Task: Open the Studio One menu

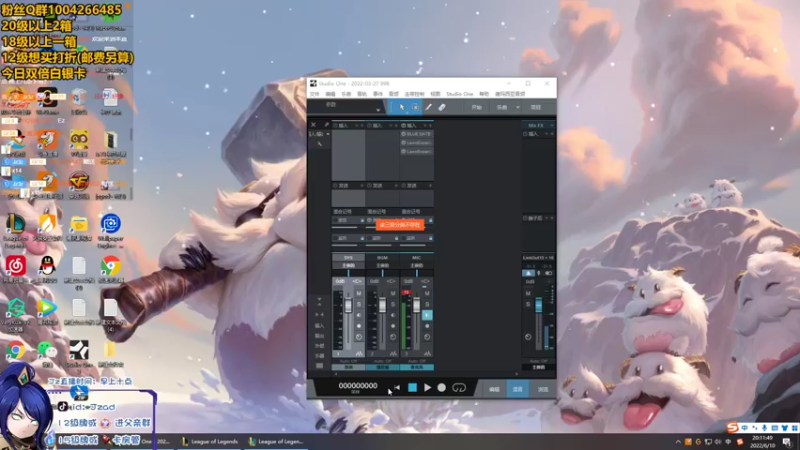Action: pos(460,94)
